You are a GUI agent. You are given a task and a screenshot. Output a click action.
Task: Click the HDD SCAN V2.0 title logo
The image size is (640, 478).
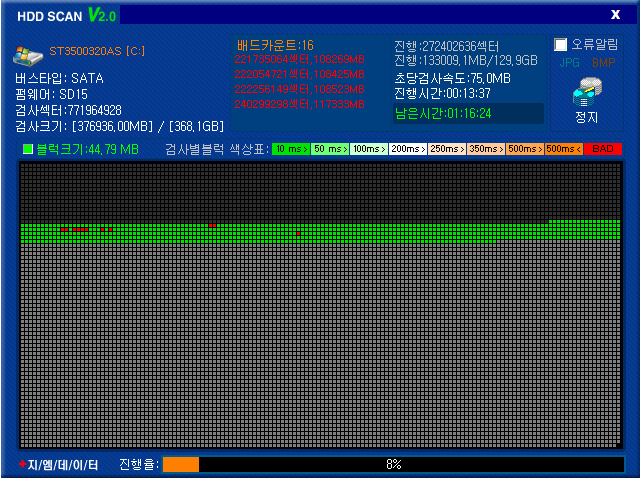pyautogui.click(x=67, y=16)
